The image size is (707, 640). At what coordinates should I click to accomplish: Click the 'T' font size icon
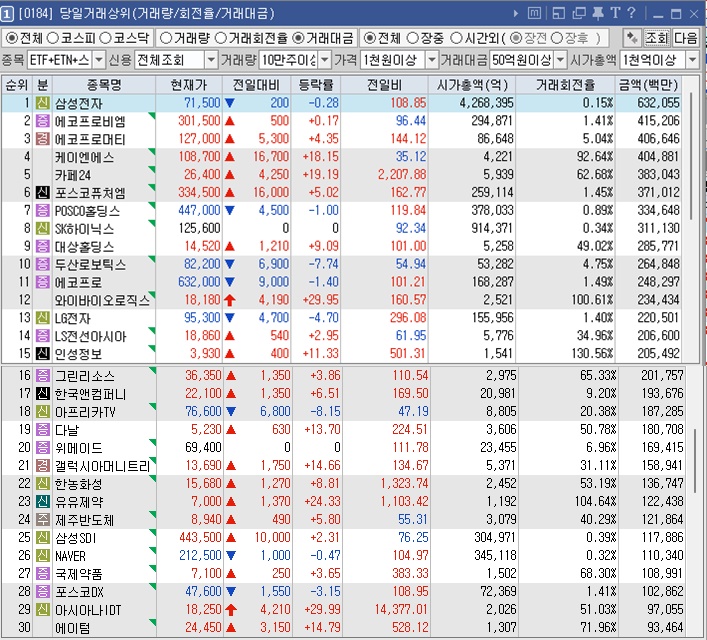point(615,14)
